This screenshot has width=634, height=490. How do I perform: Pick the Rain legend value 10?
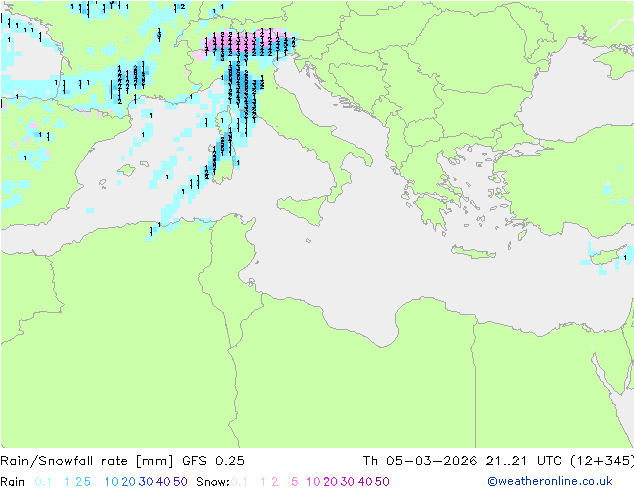112,482
